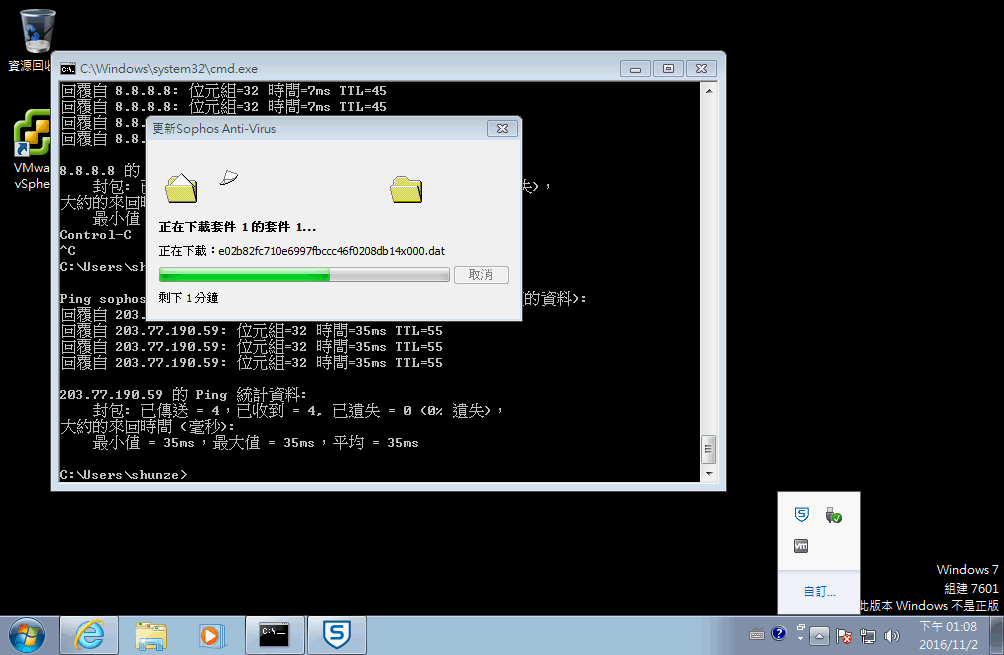
Task: Open network connection tray icon
Action: pos(868,636)
